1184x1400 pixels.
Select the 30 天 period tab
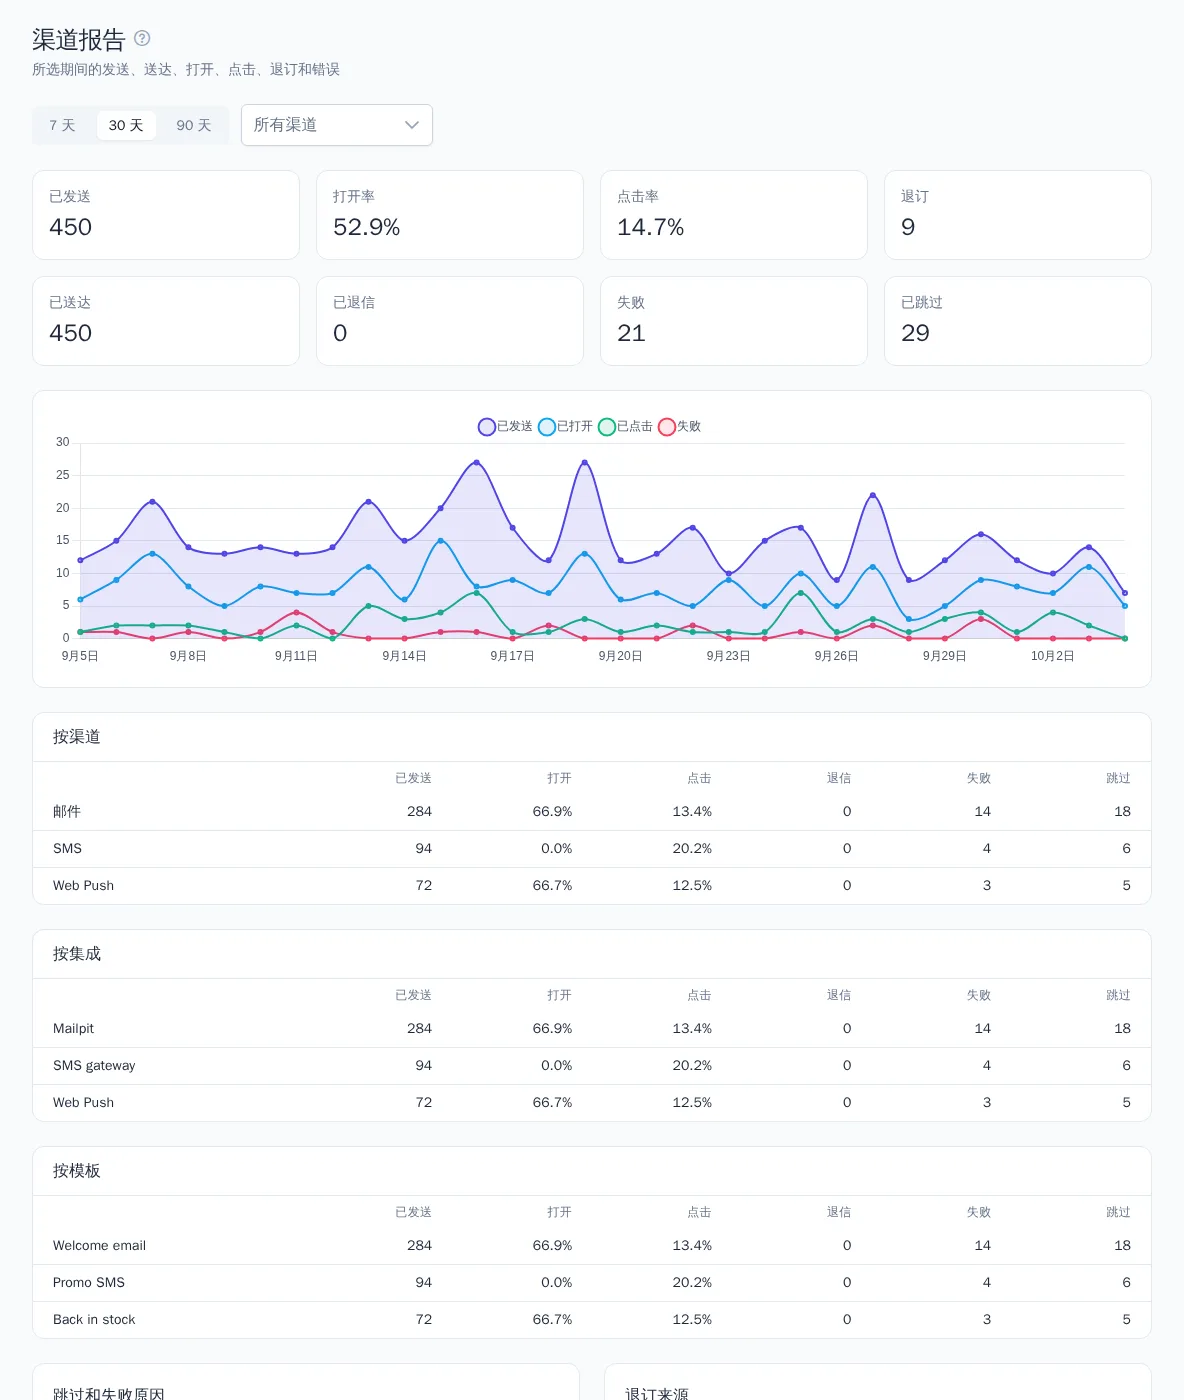click(x=126, y=125)
